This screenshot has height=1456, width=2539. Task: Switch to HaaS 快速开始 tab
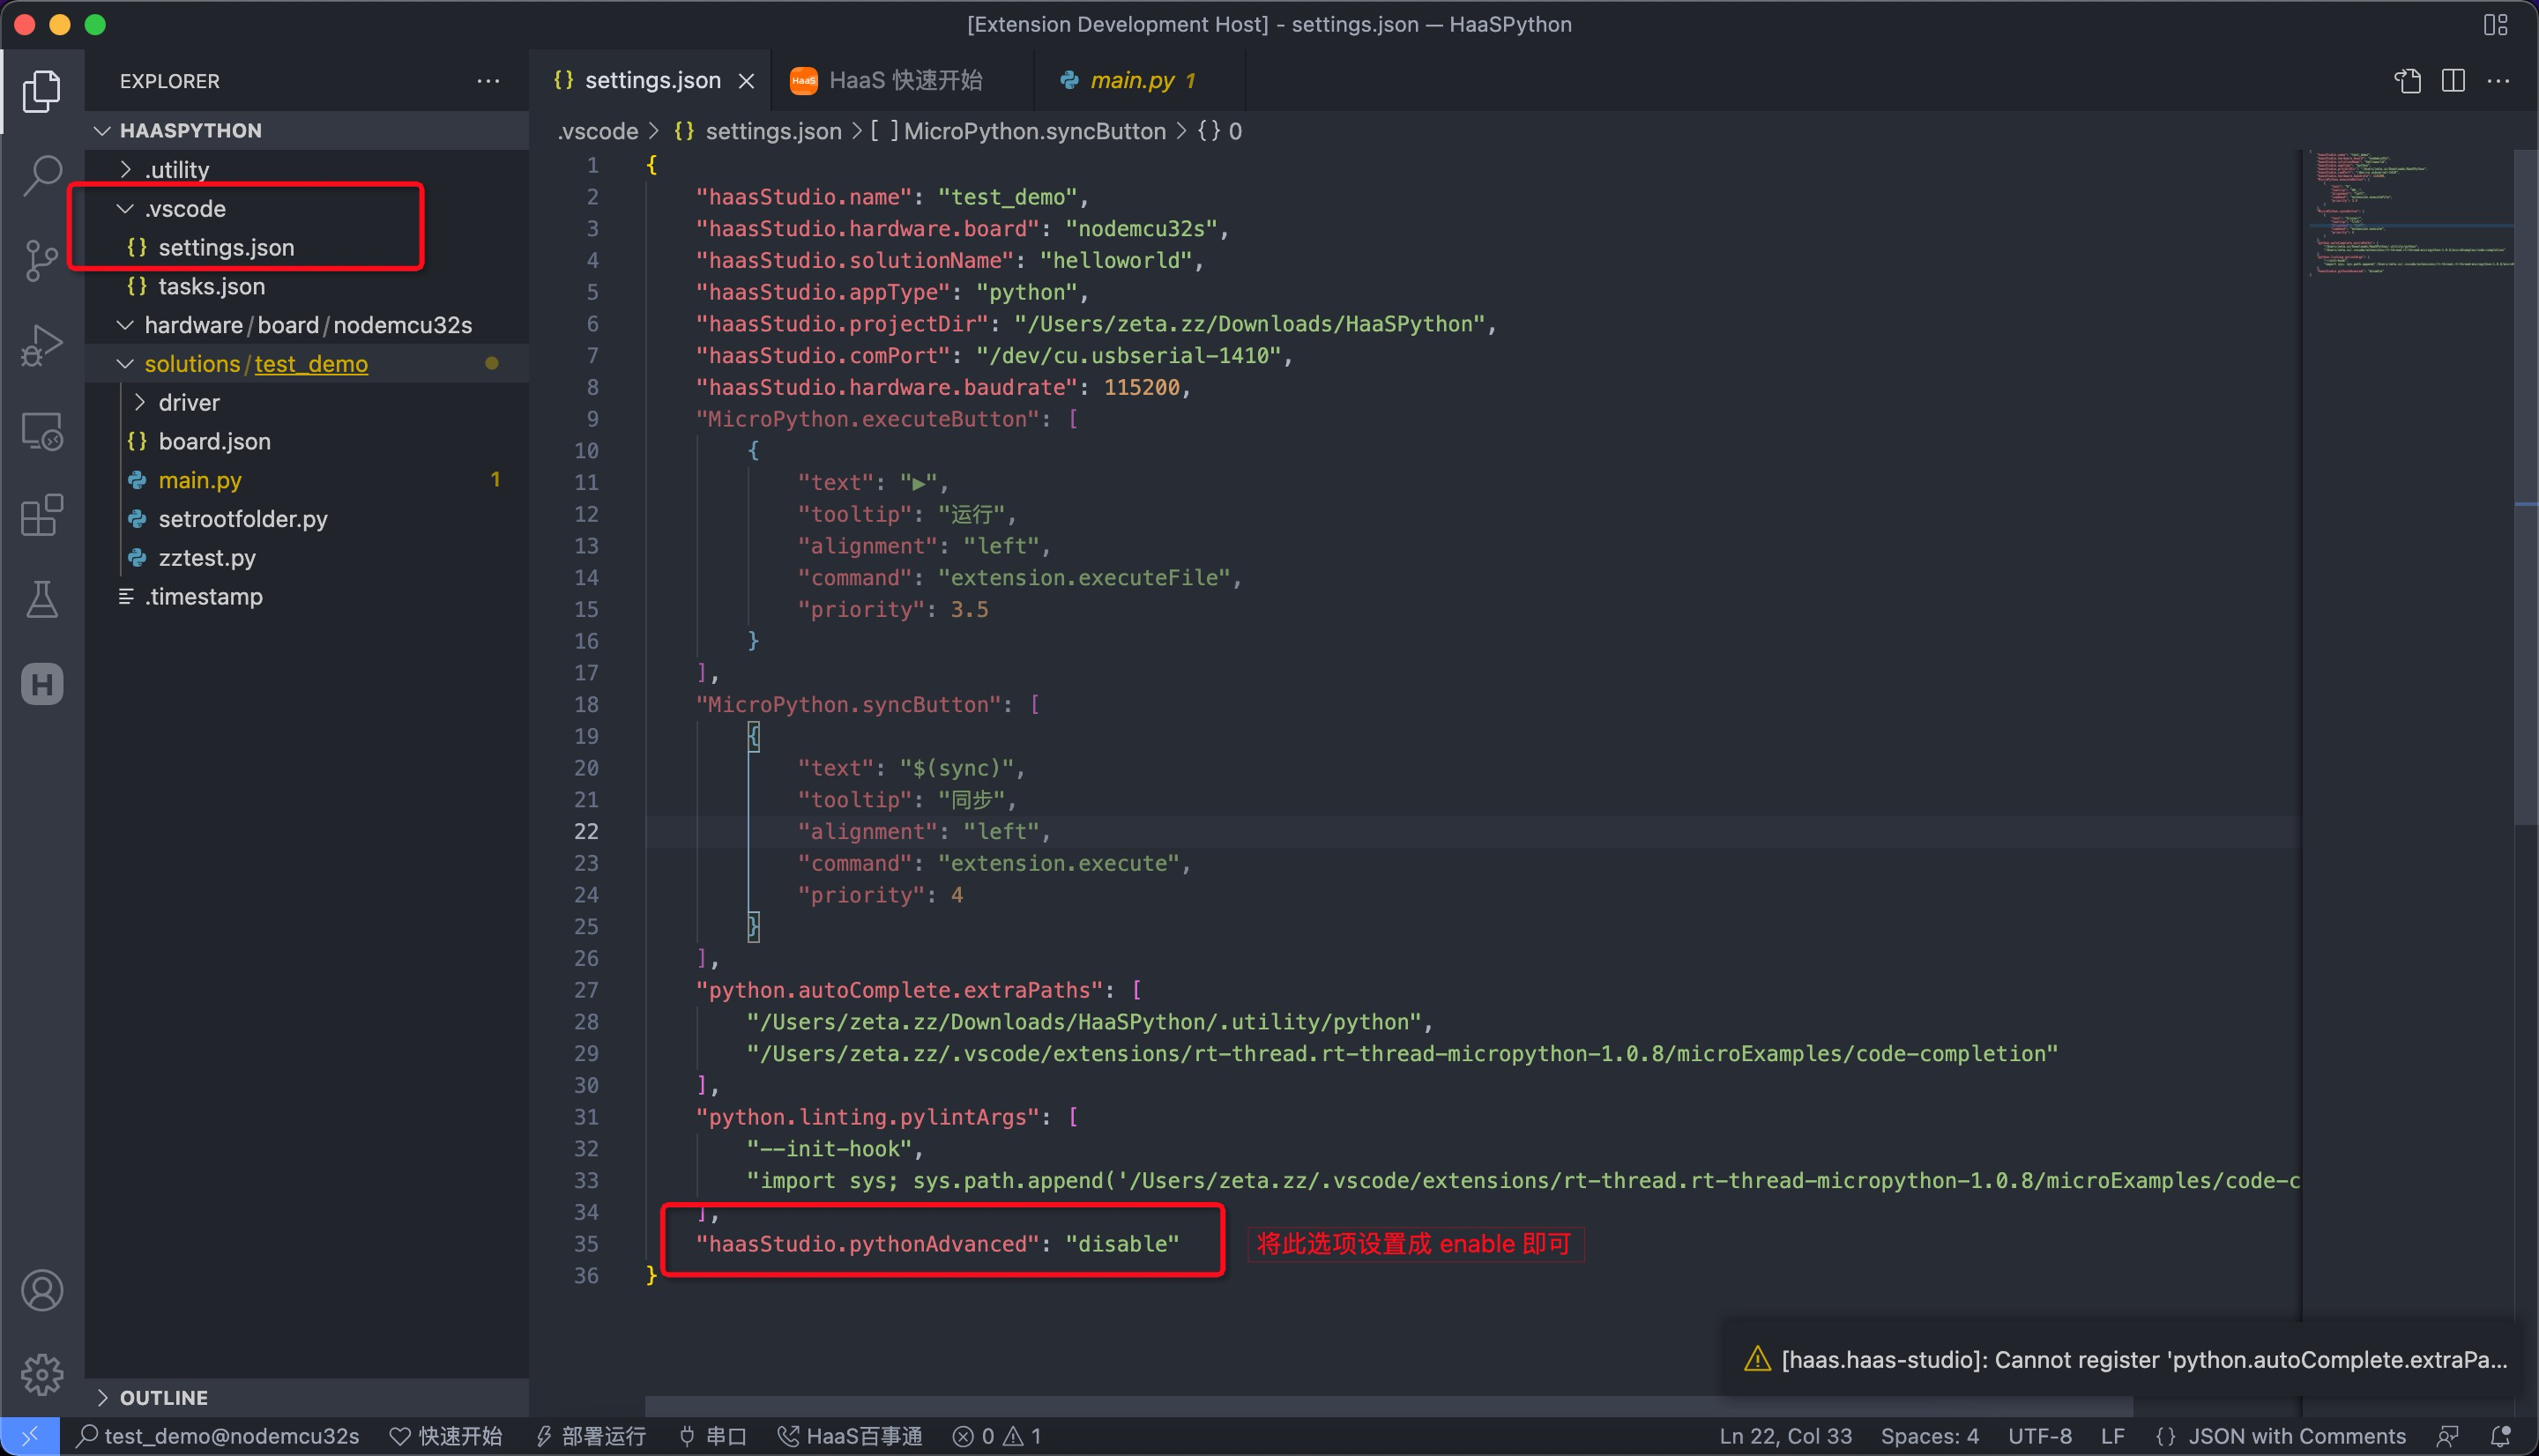pyautogui.click(x=902, y=81)
